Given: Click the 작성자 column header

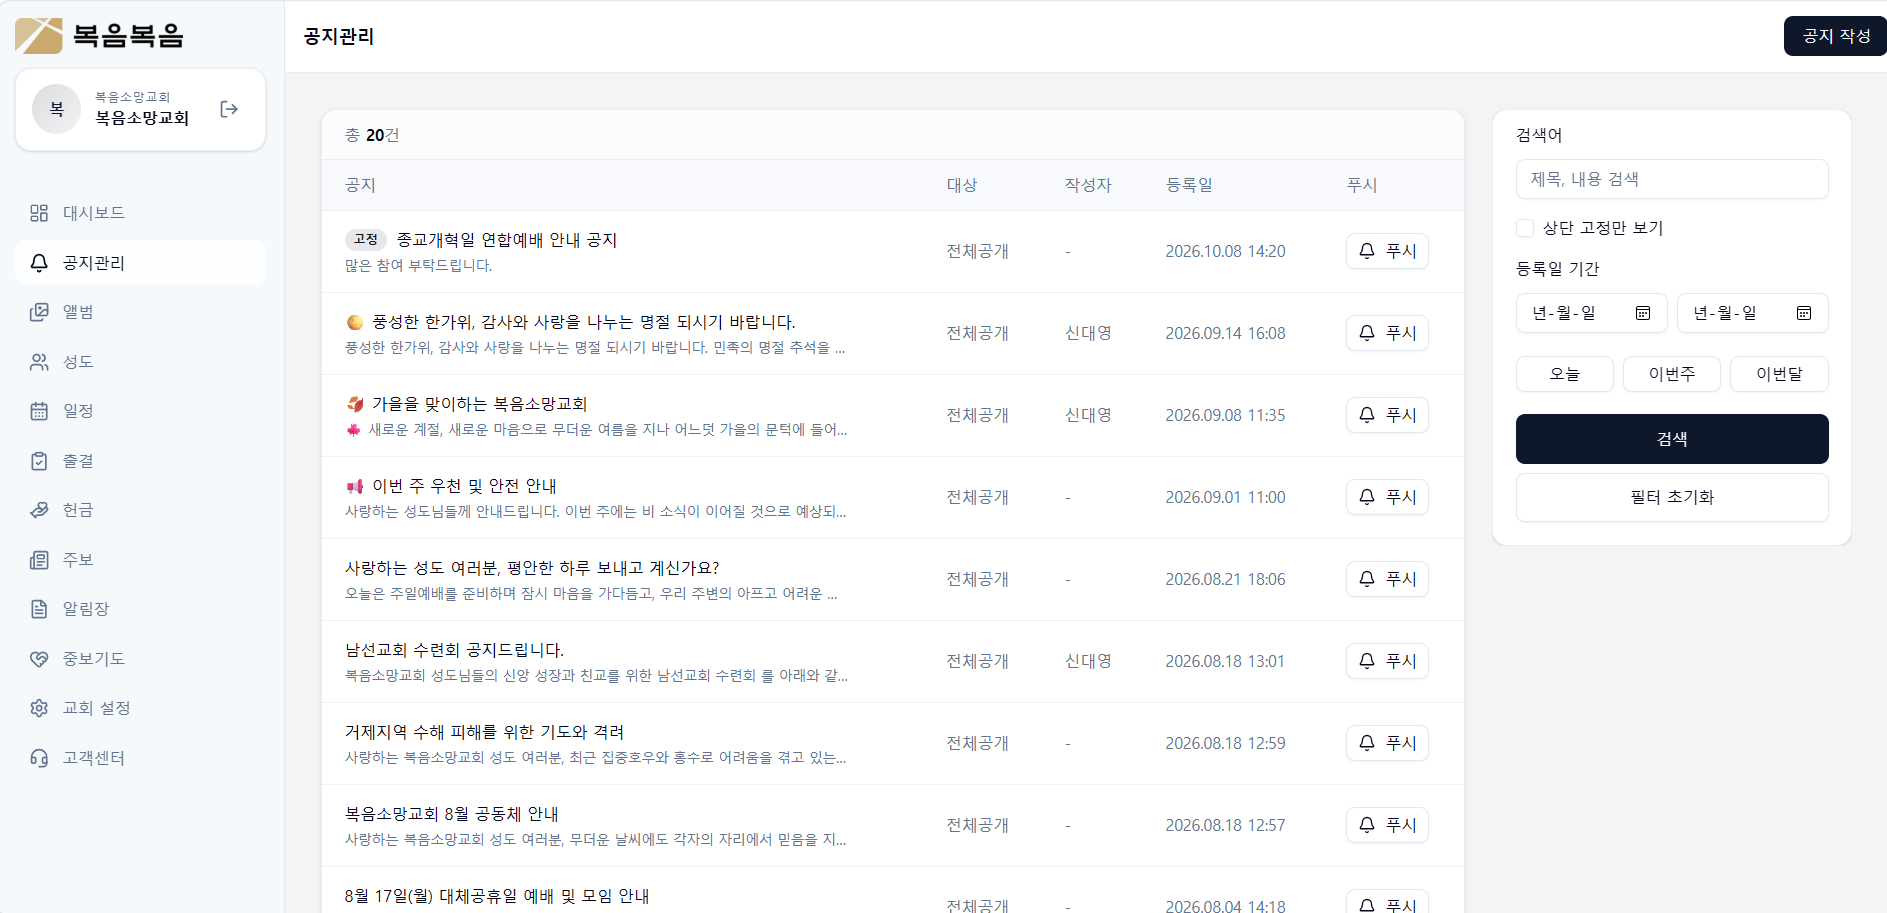Looking at the screenshot, I should (x=1088, y=185).
